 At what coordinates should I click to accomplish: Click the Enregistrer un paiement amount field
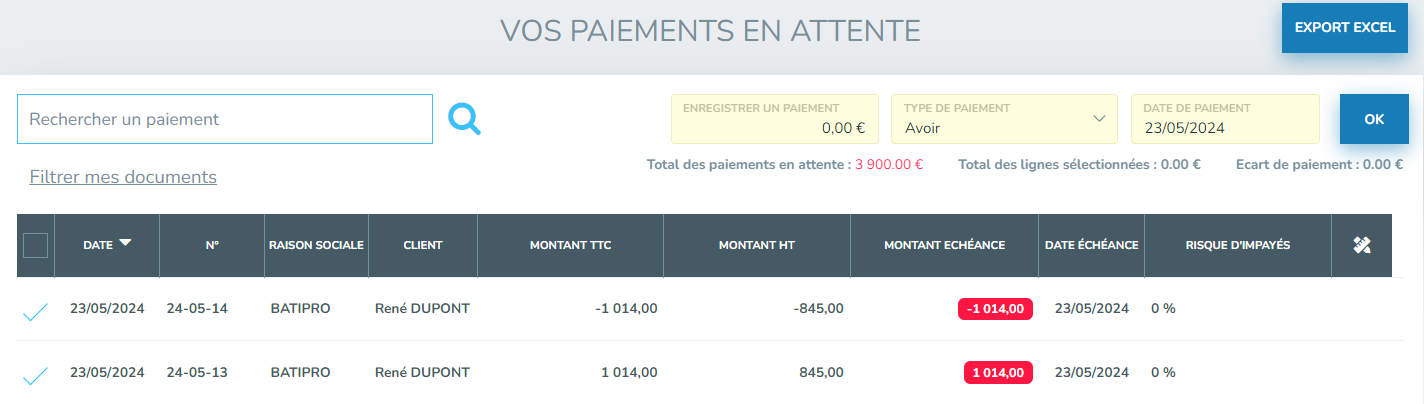tap(775, 119)
